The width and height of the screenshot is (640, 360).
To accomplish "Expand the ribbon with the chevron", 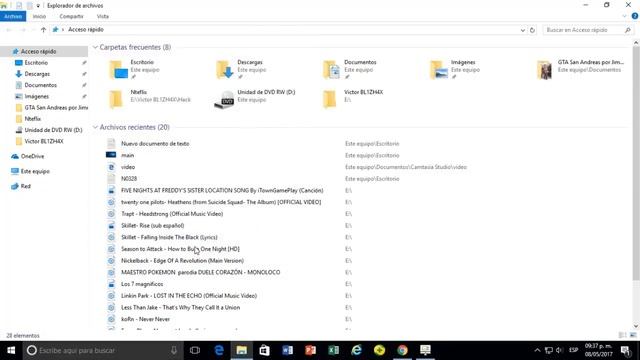I will pyautogui.click(x=624, y=16).
